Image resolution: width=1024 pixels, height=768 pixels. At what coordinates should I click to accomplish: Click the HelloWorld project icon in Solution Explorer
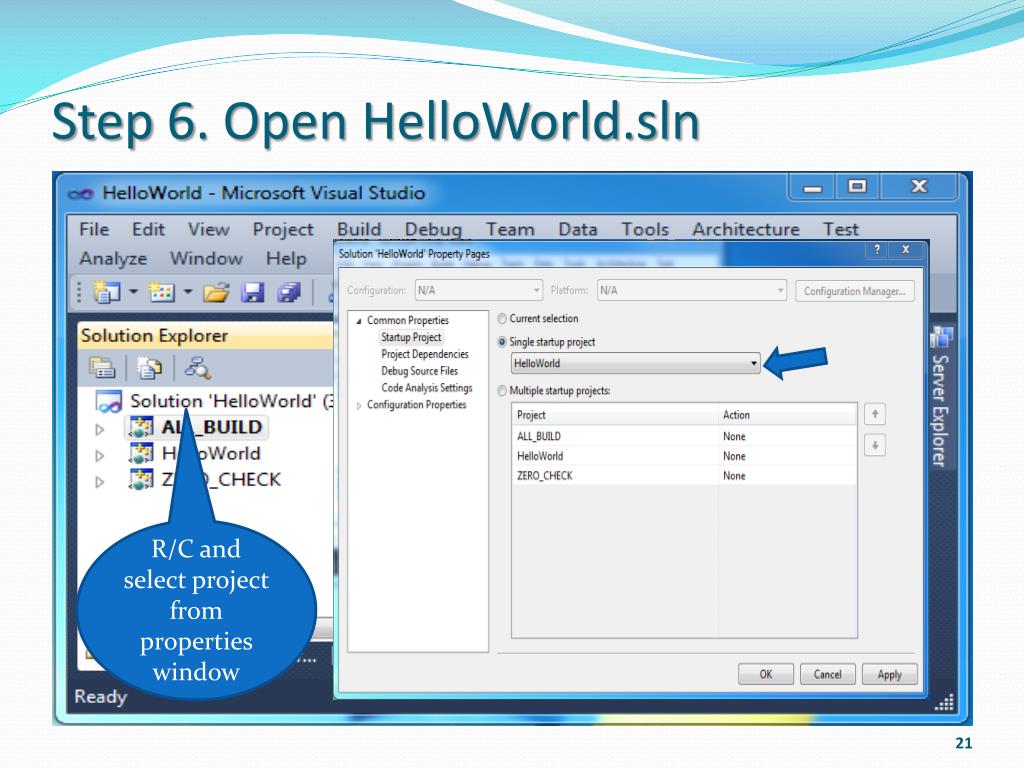pyautogui.click(x=141, y=453)
